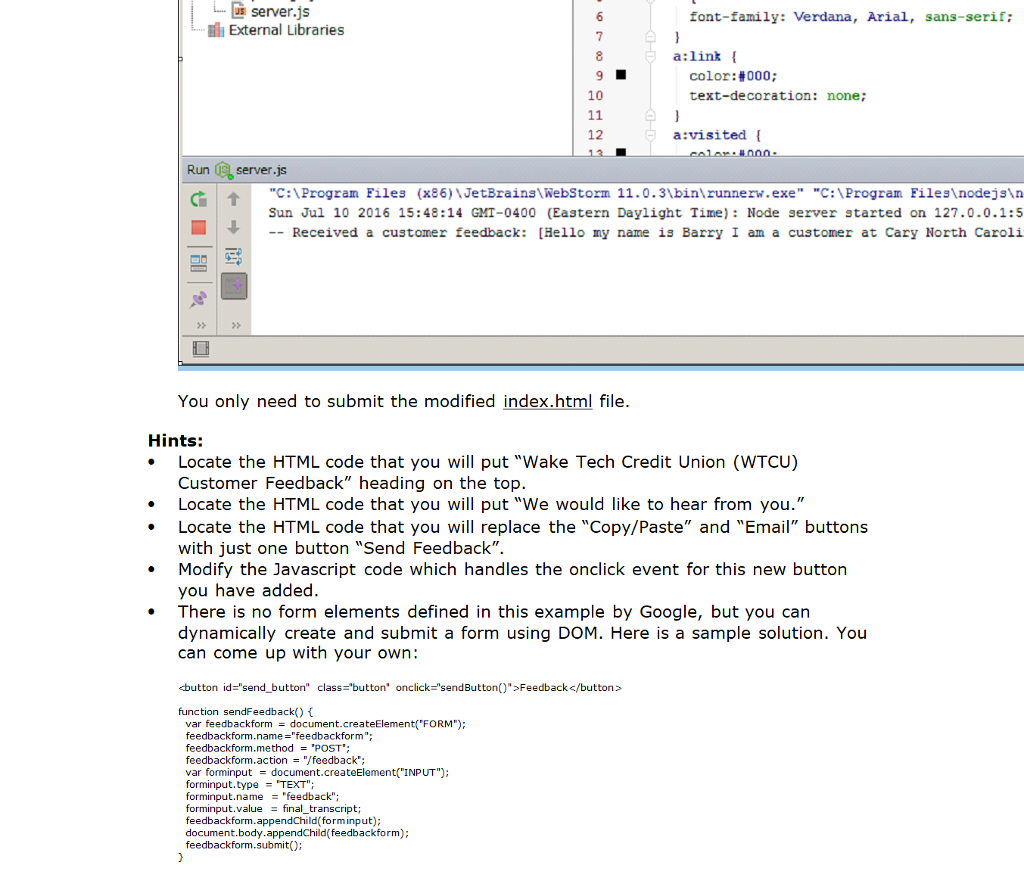Screen dimensions: 1024x887
Task: Rerun the server.js configuration
Action: [200, 201]
